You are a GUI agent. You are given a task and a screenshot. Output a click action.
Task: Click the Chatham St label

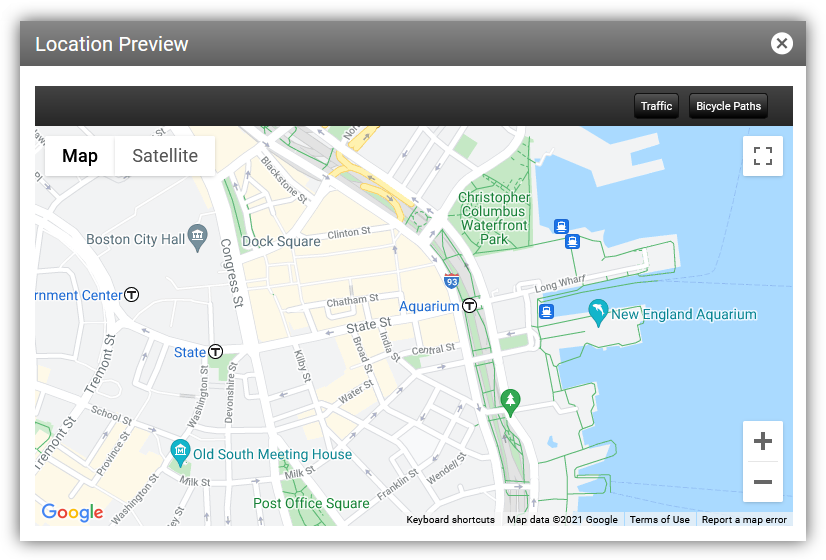click(352, 300)
